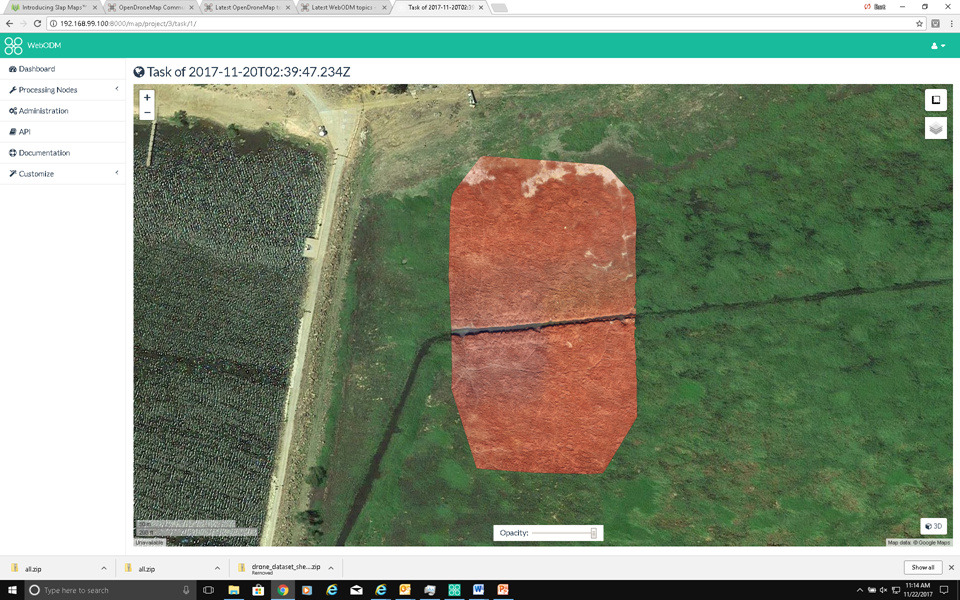The image size is (960, 600).
Task: Select the layers icon on the map
Action: [x=936, y=128]
